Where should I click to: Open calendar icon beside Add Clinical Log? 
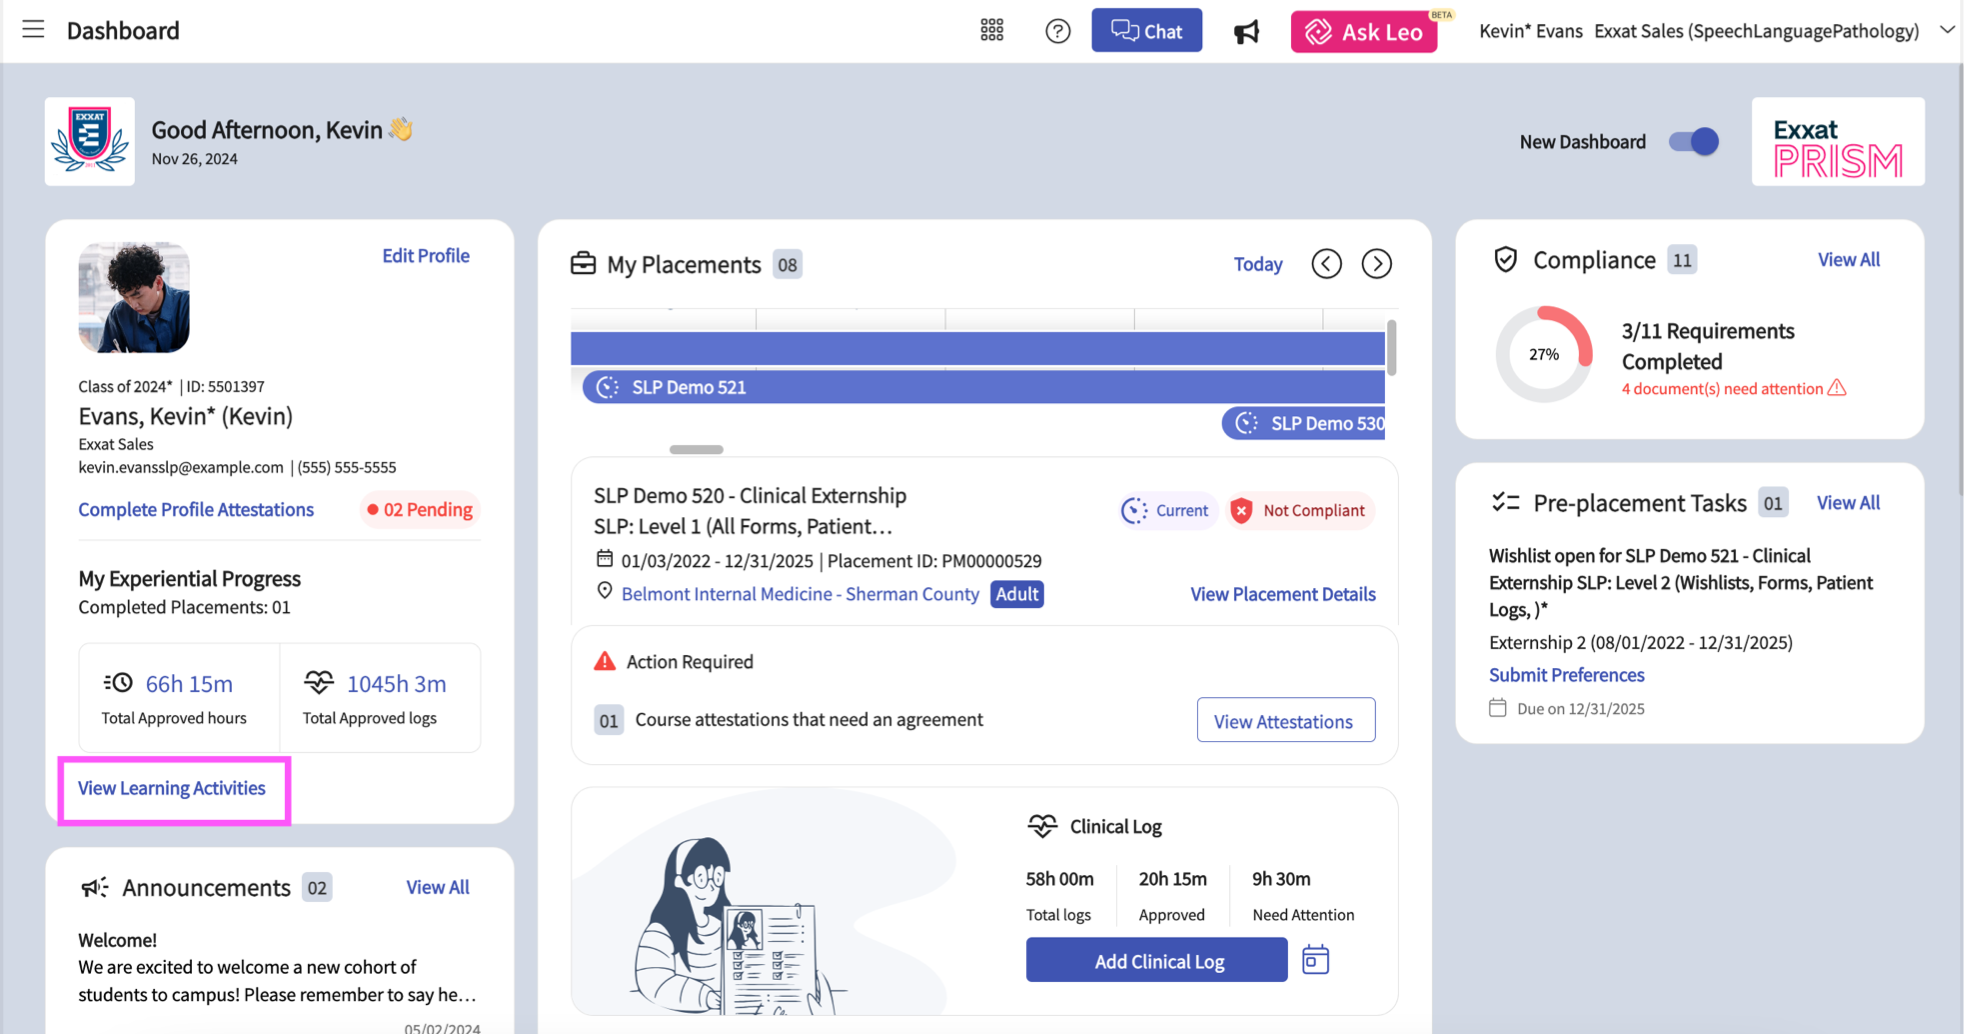pos(1315,960)
